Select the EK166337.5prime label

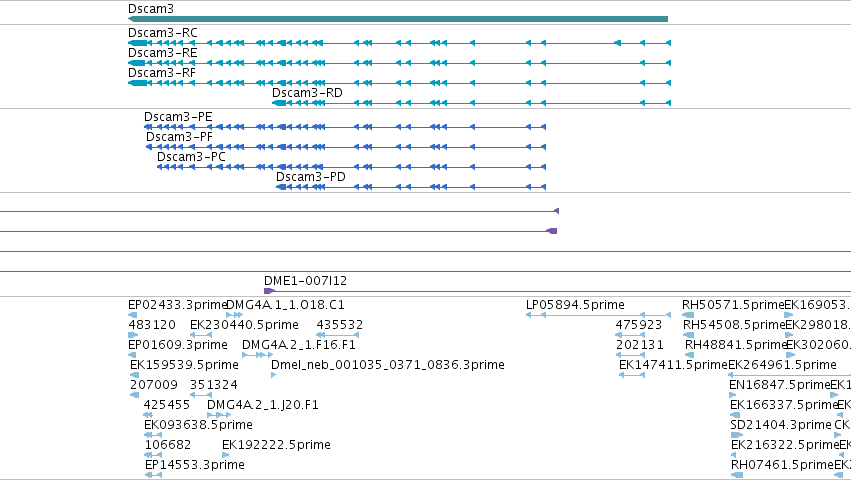784,405
